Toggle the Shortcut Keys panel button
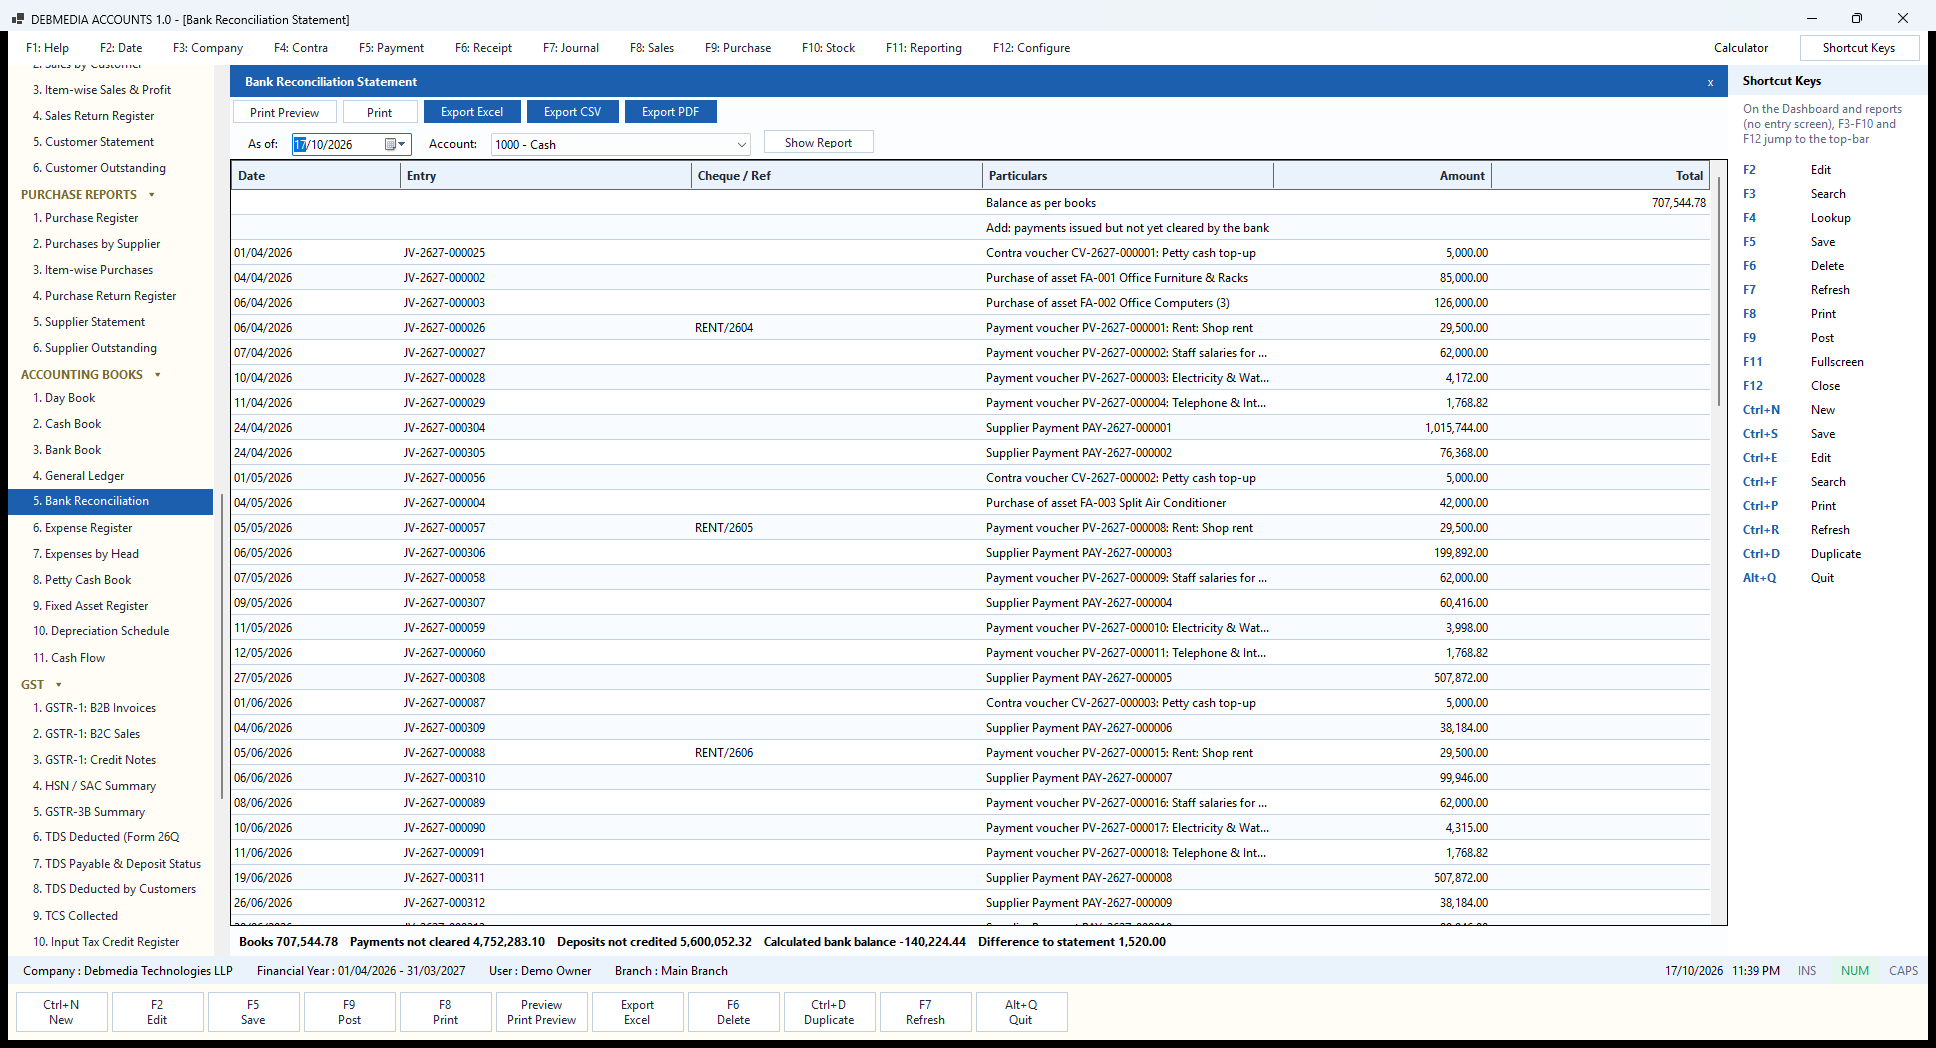The width and height of the screenshot is (1936, 1048). (x=1858, y=48)
